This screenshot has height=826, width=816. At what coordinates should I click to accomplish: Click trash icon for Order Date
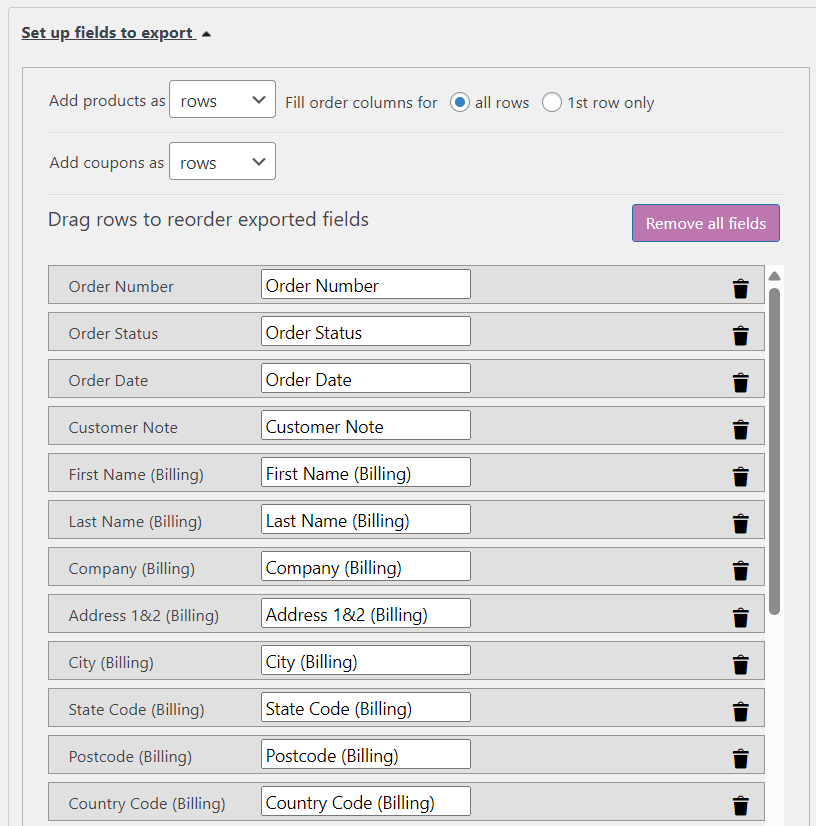tap(740, 383)
